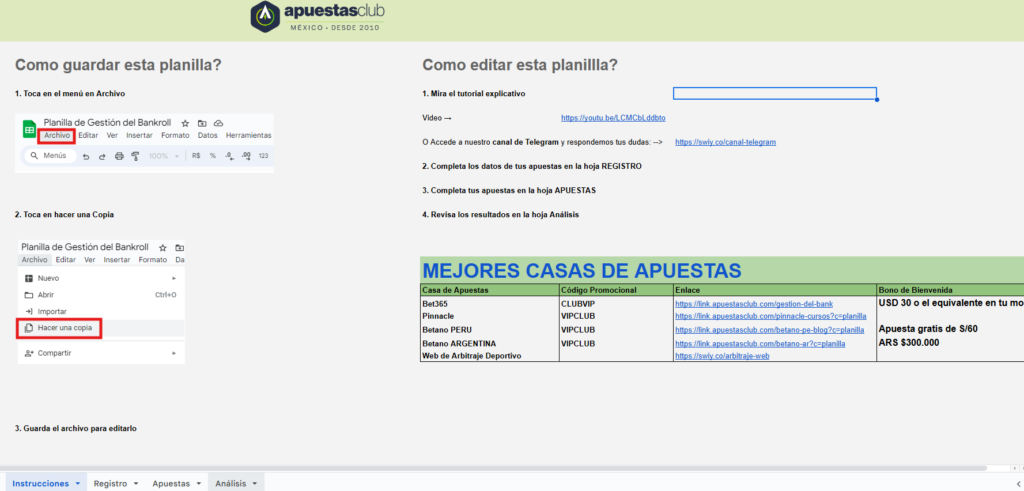Click the paint format roller icon
This screenshot has height=491, width=1024.
pos(135,156)
